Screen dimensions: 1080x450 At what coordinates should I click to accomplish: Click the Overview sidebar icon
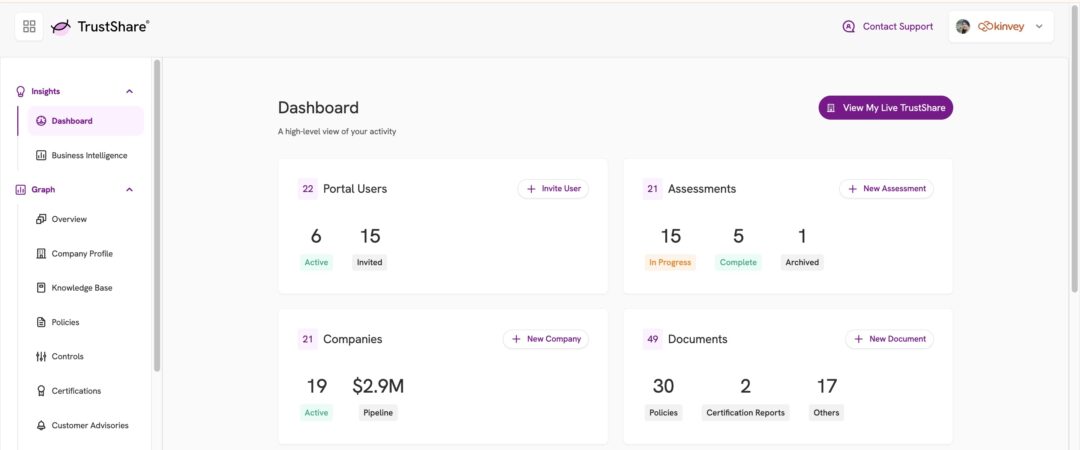41,219
